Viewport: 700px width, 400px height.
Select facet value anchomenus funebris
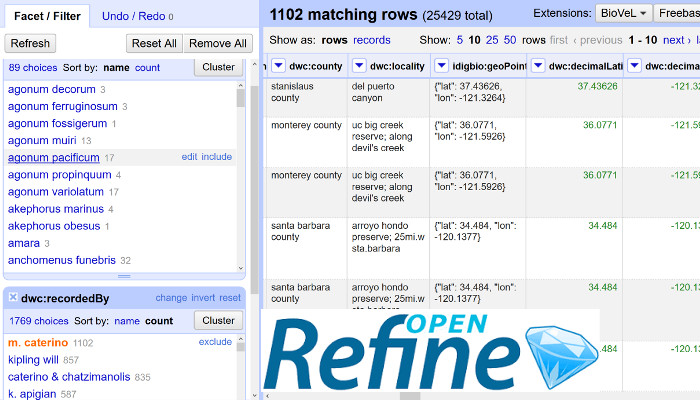tap(62, 260)
